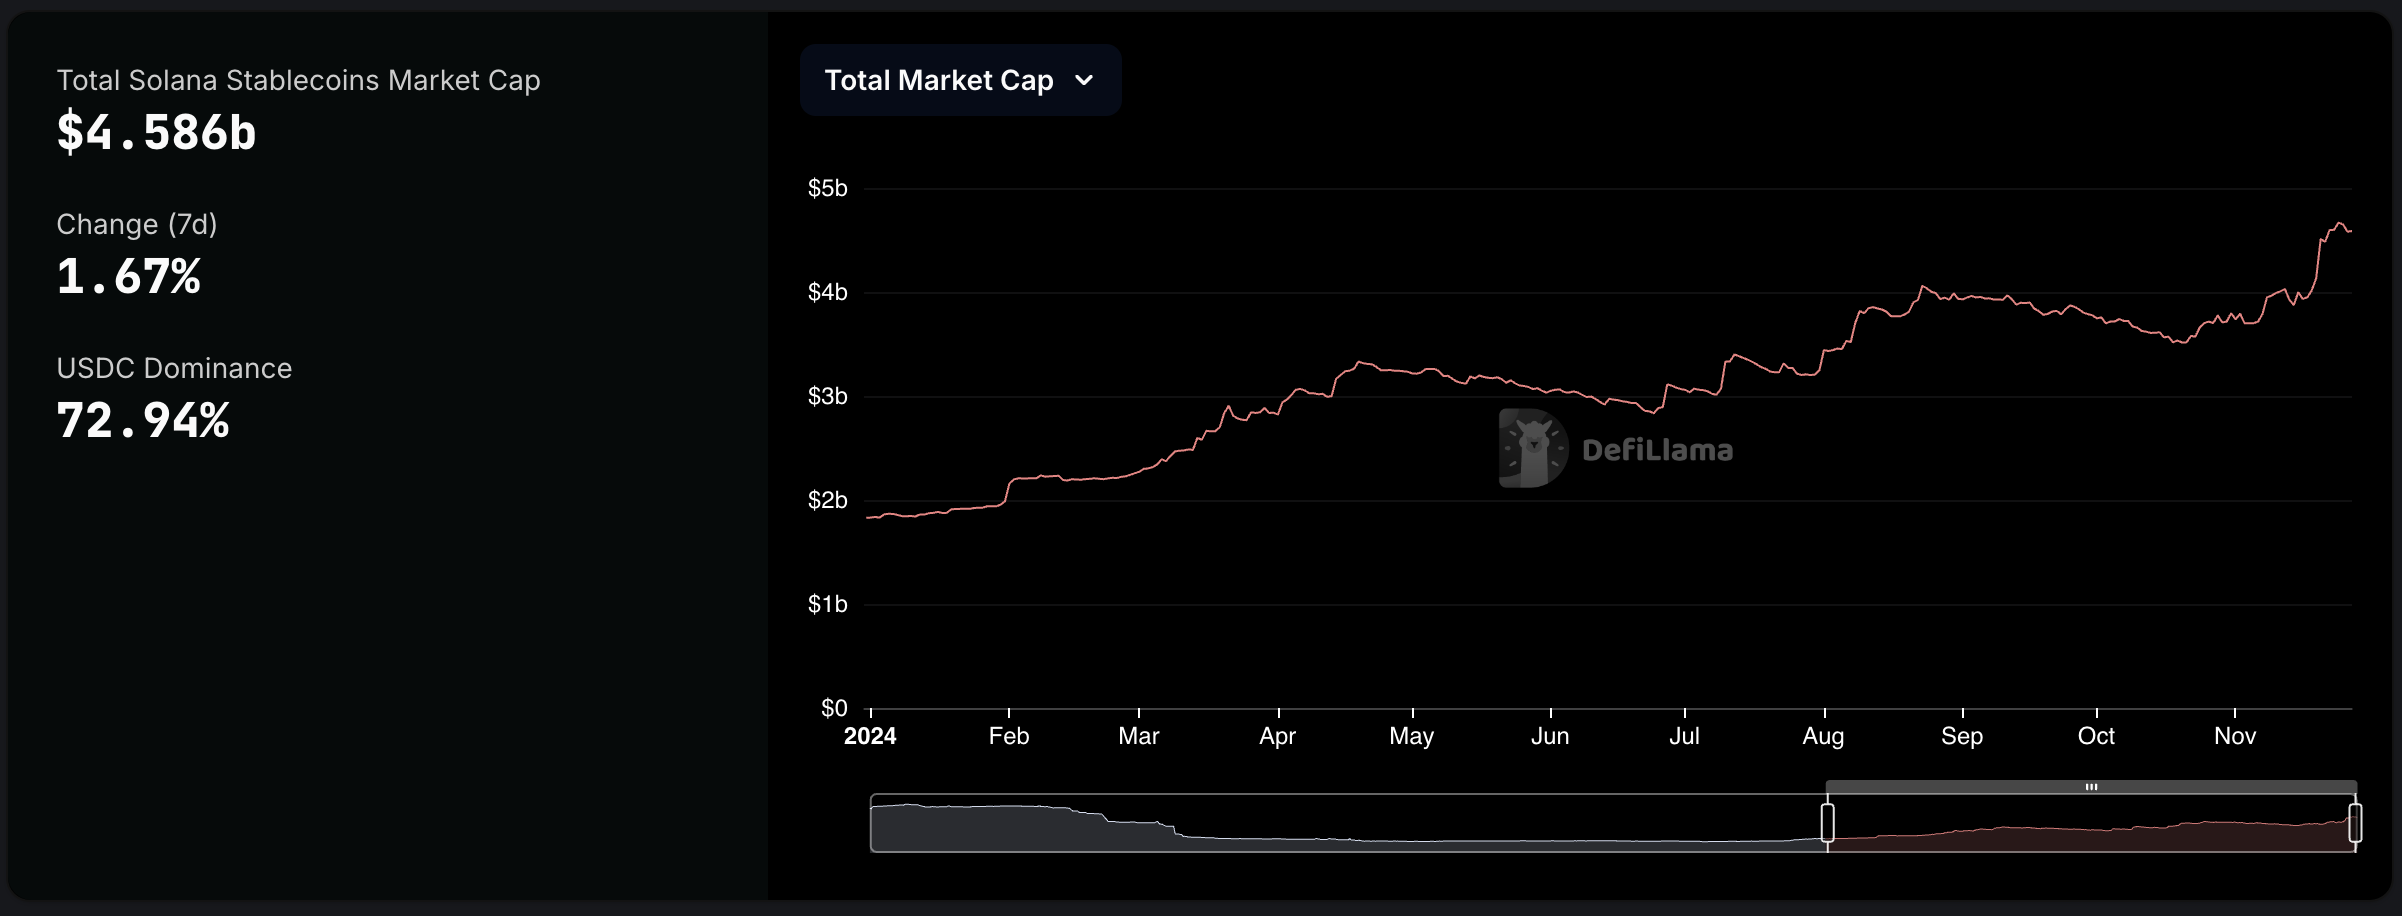Click the chart line near September
The width and height of the screenshot is (2402, 916).
pos(1962,296)
